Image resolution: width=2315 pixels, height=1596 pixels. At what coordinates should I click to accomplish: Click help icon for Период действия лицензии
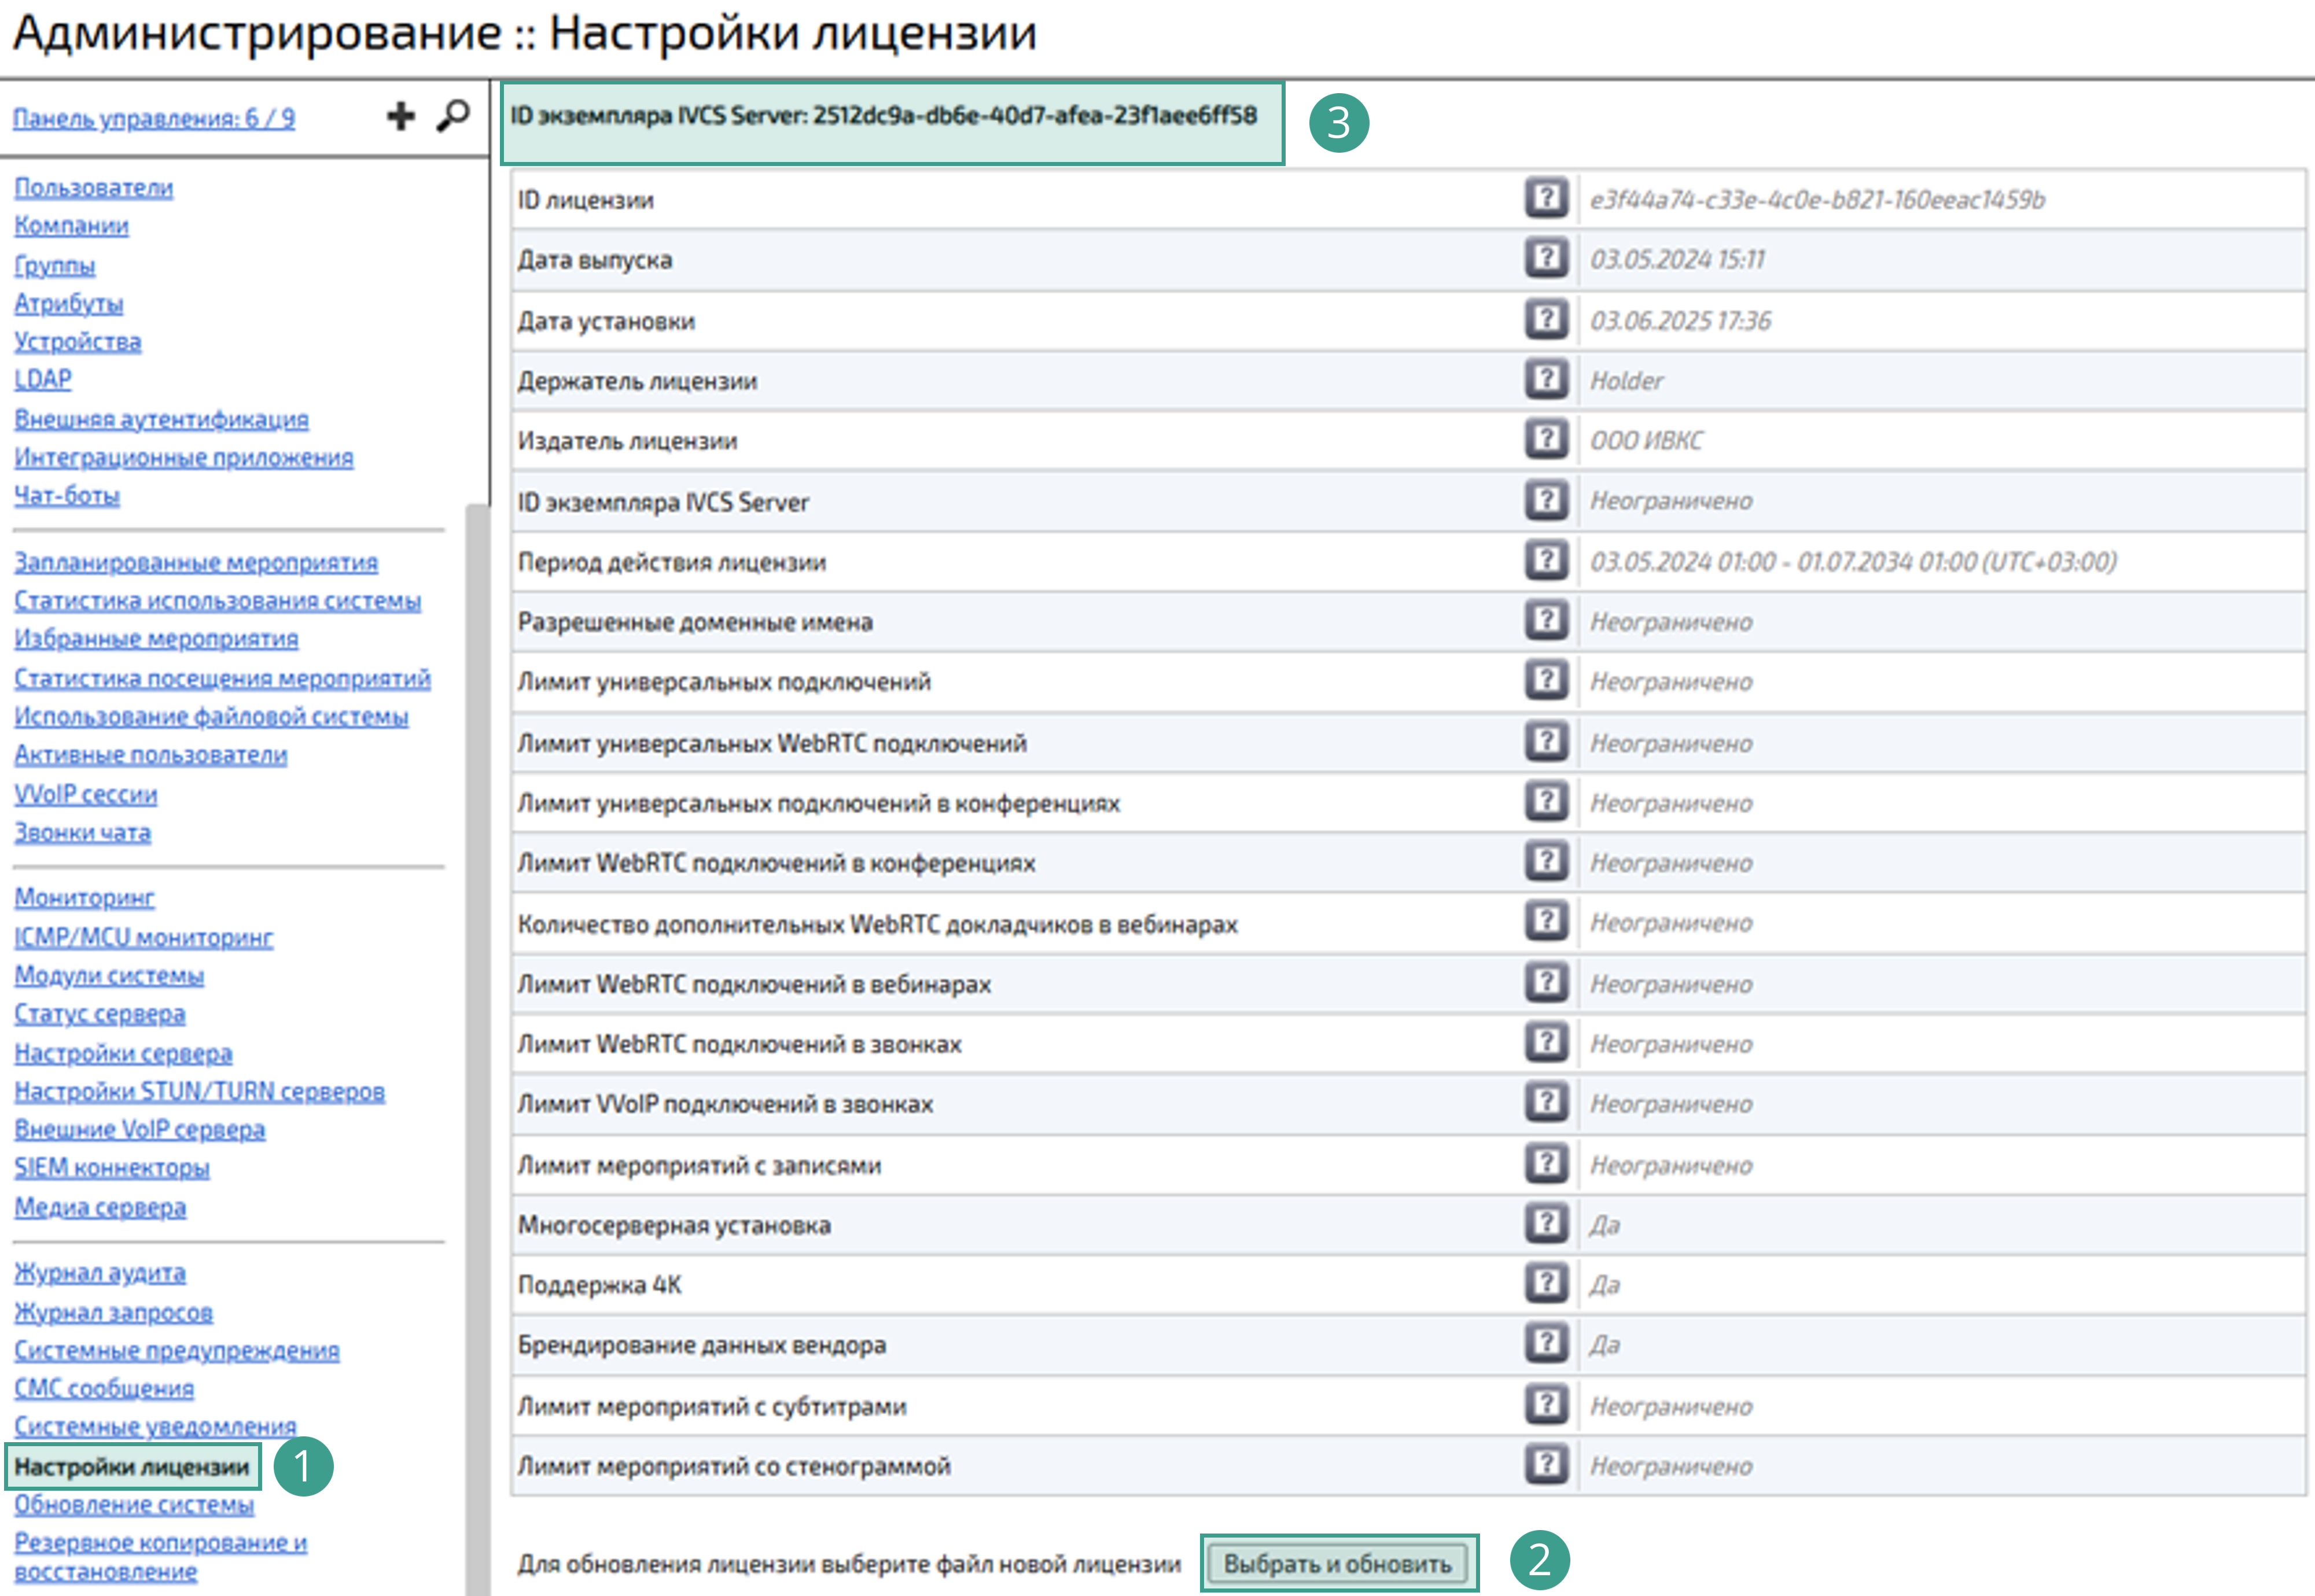1546,560
